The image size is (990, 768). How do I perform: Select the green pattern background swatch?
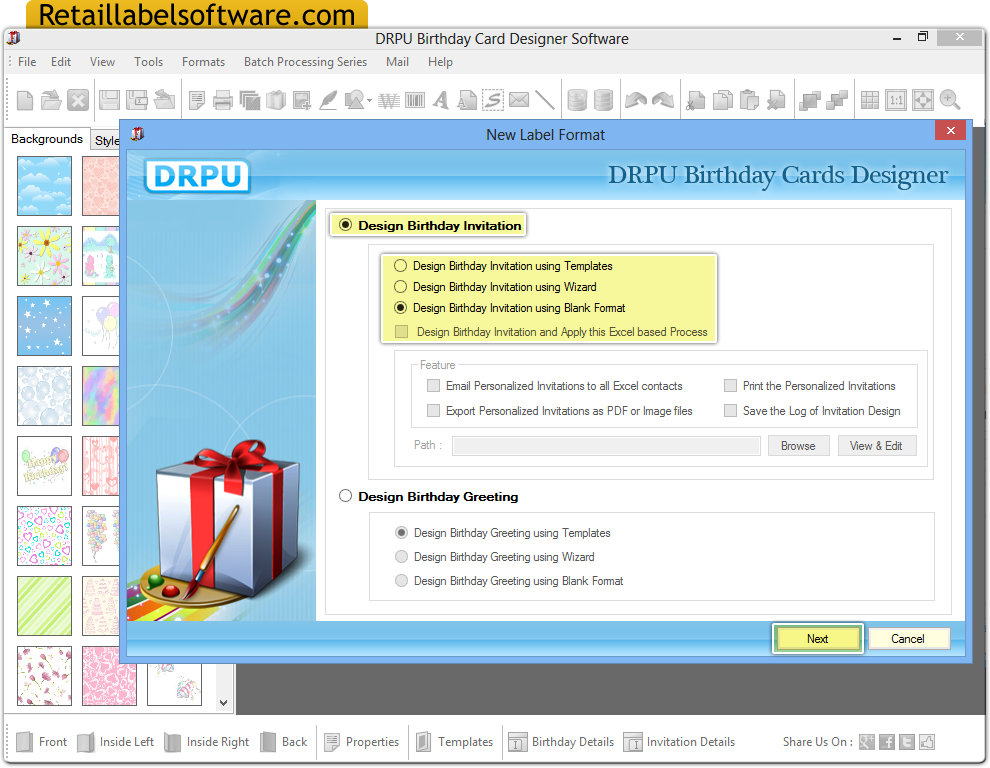point(44,606)
